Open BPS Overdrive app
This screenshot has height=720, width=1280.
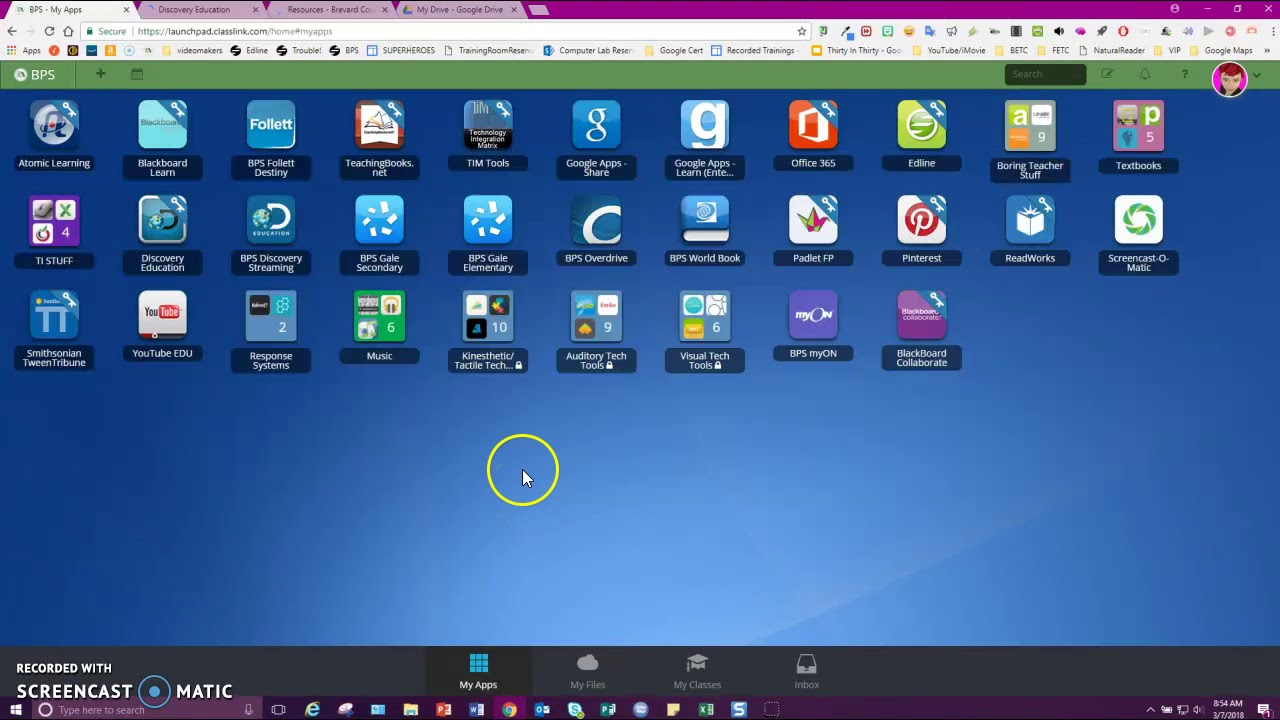(x=596, y=220)
